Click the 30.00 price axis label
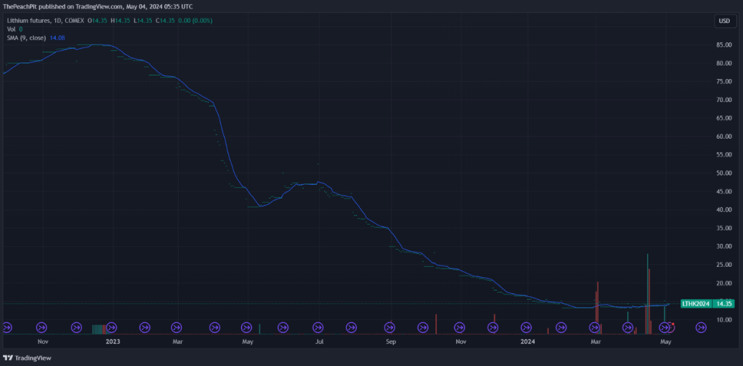Image resolution: width=743 pixels, height=366 pixels. pyautogui.click(x=725, y=247)
